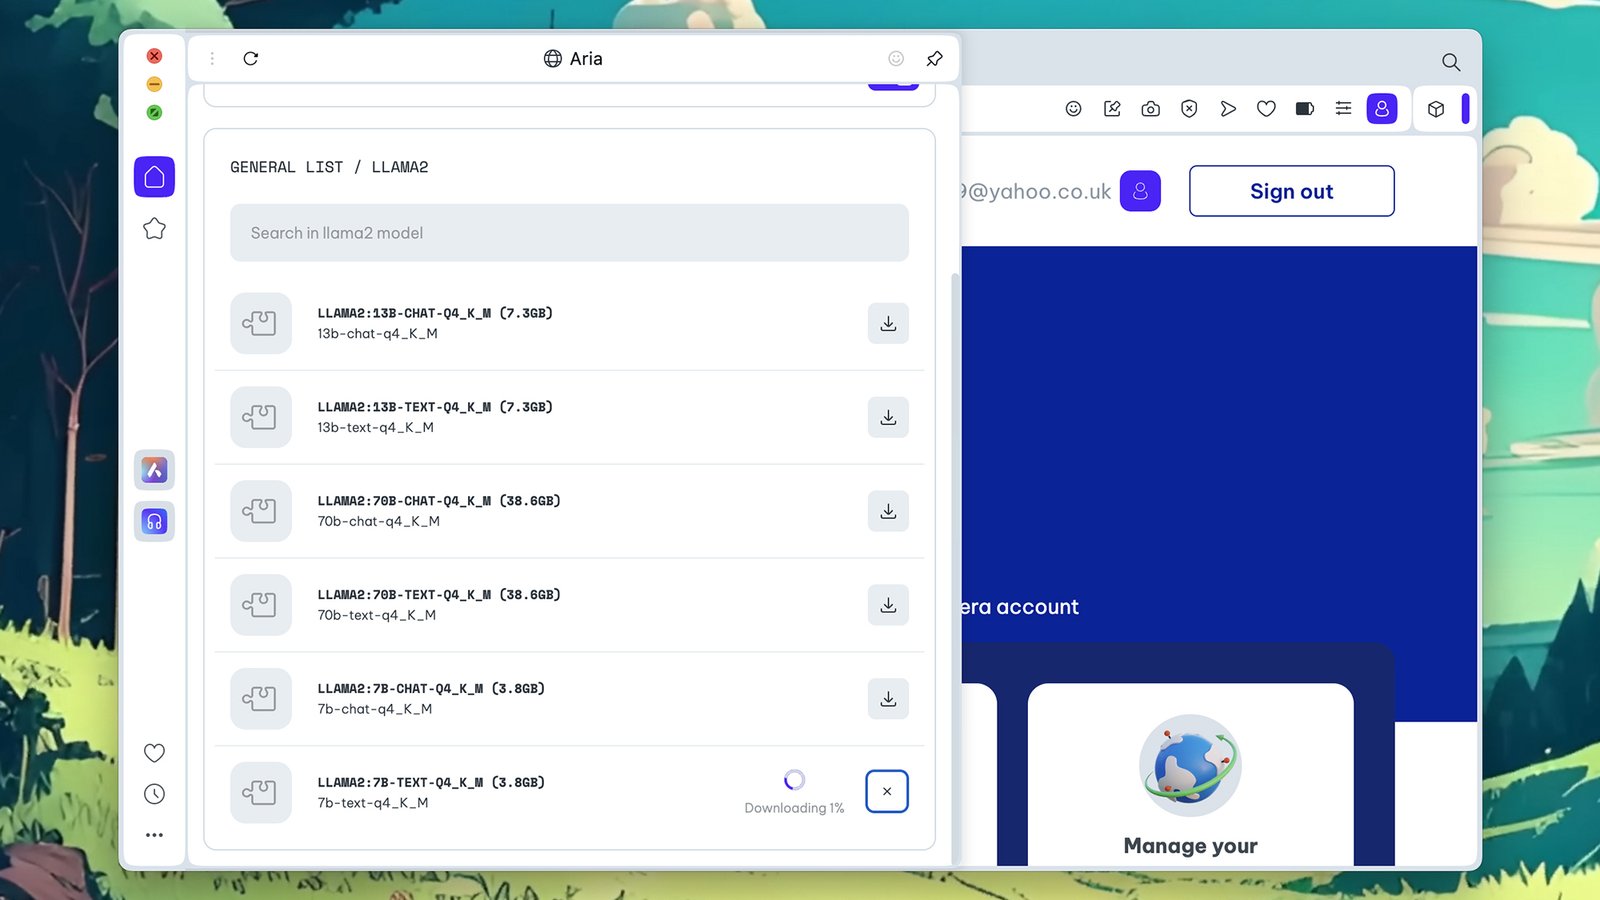The height and width of the screenshot is (900, 1600).
Task: Click the LLAMA2:13B-TEXT-Q4_K_M (7.3GB) title
Action: click(x=435, y=407)
